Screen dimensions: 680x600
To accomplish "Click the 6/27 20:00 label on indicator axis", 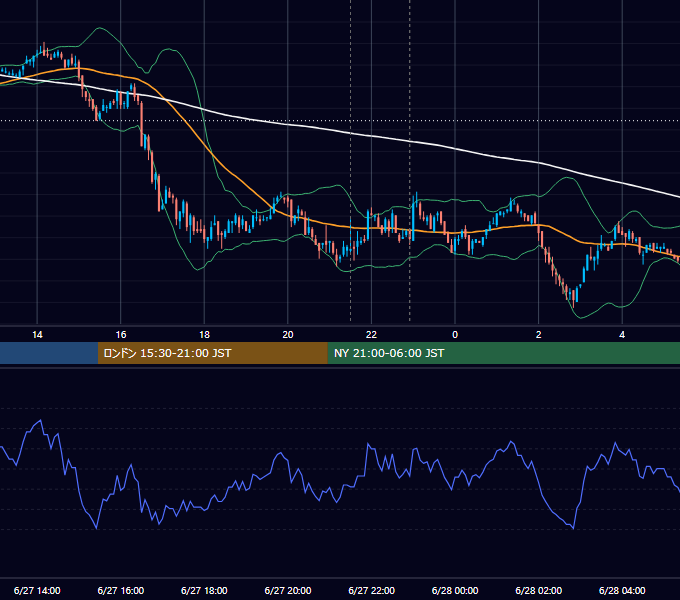I will coord(288,590).
